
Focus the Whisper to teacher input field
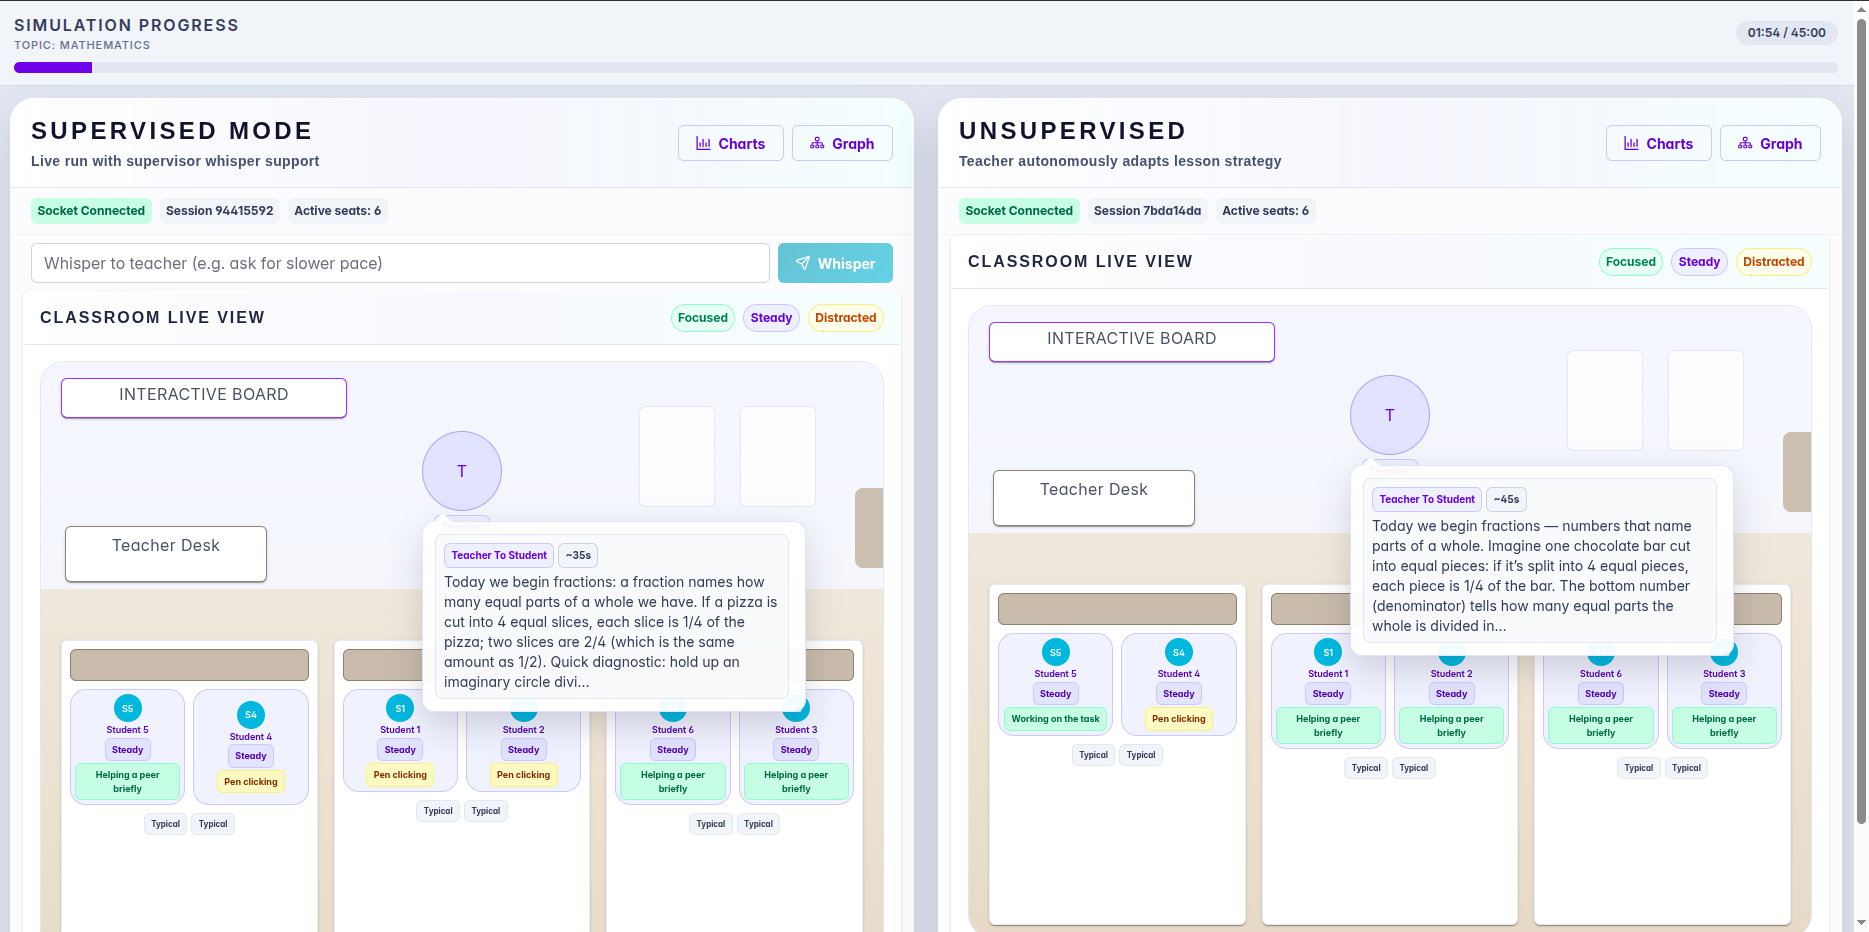400,263
